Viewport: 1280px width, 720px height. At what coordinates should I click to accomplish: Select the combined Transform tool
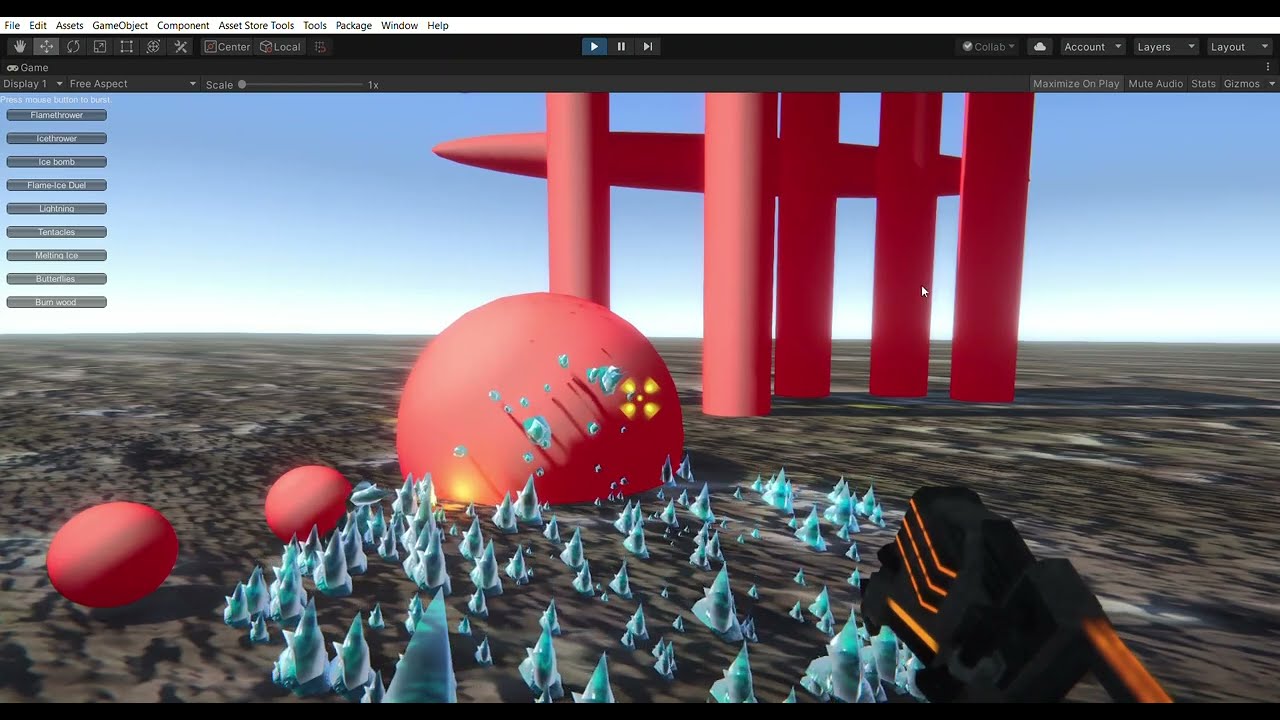(x=153, y=47)
